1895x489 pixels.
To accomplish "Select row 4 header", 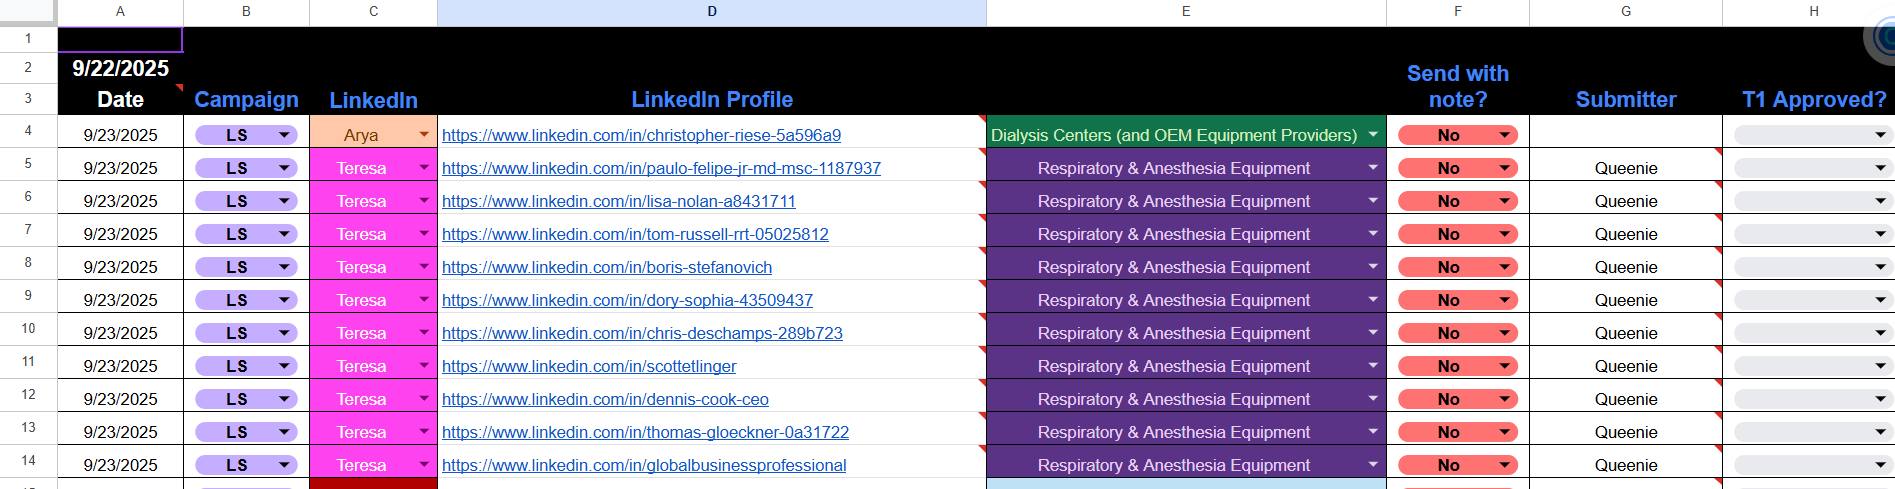I will coord(28,131).
